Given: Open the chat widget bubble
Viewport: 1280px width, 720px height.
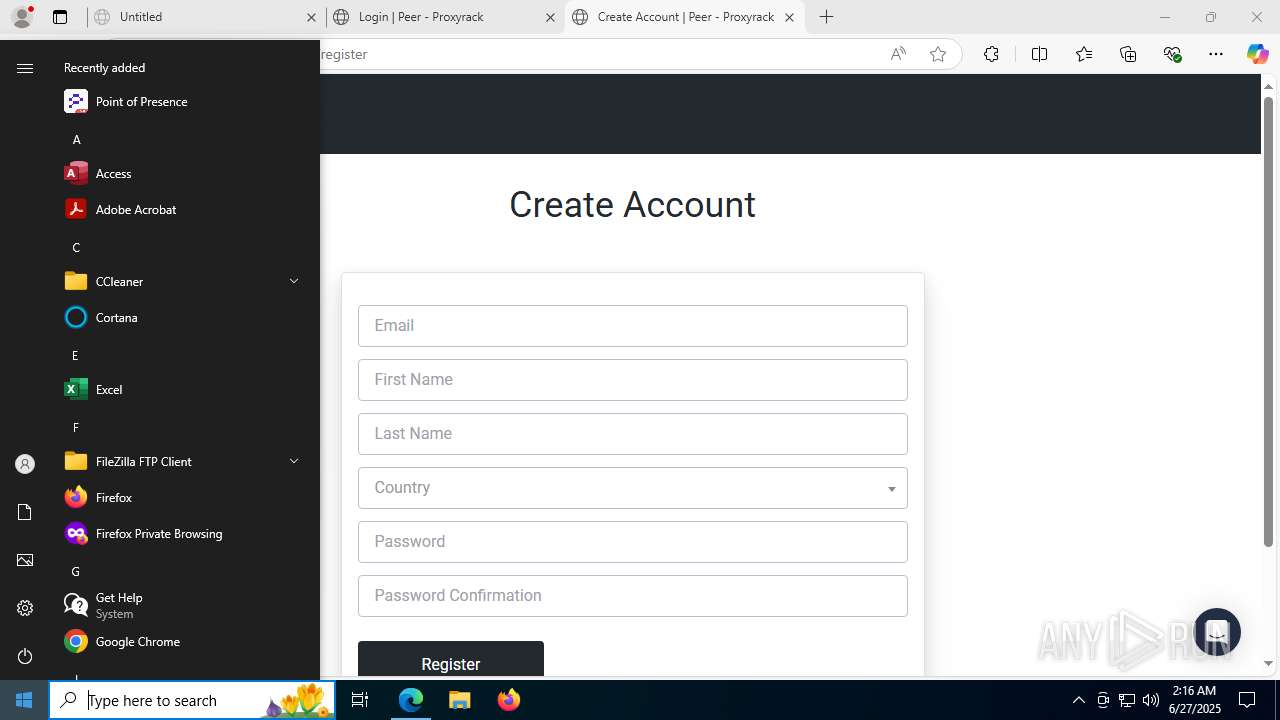Looking at the screenshot, I should [1217, 632].
